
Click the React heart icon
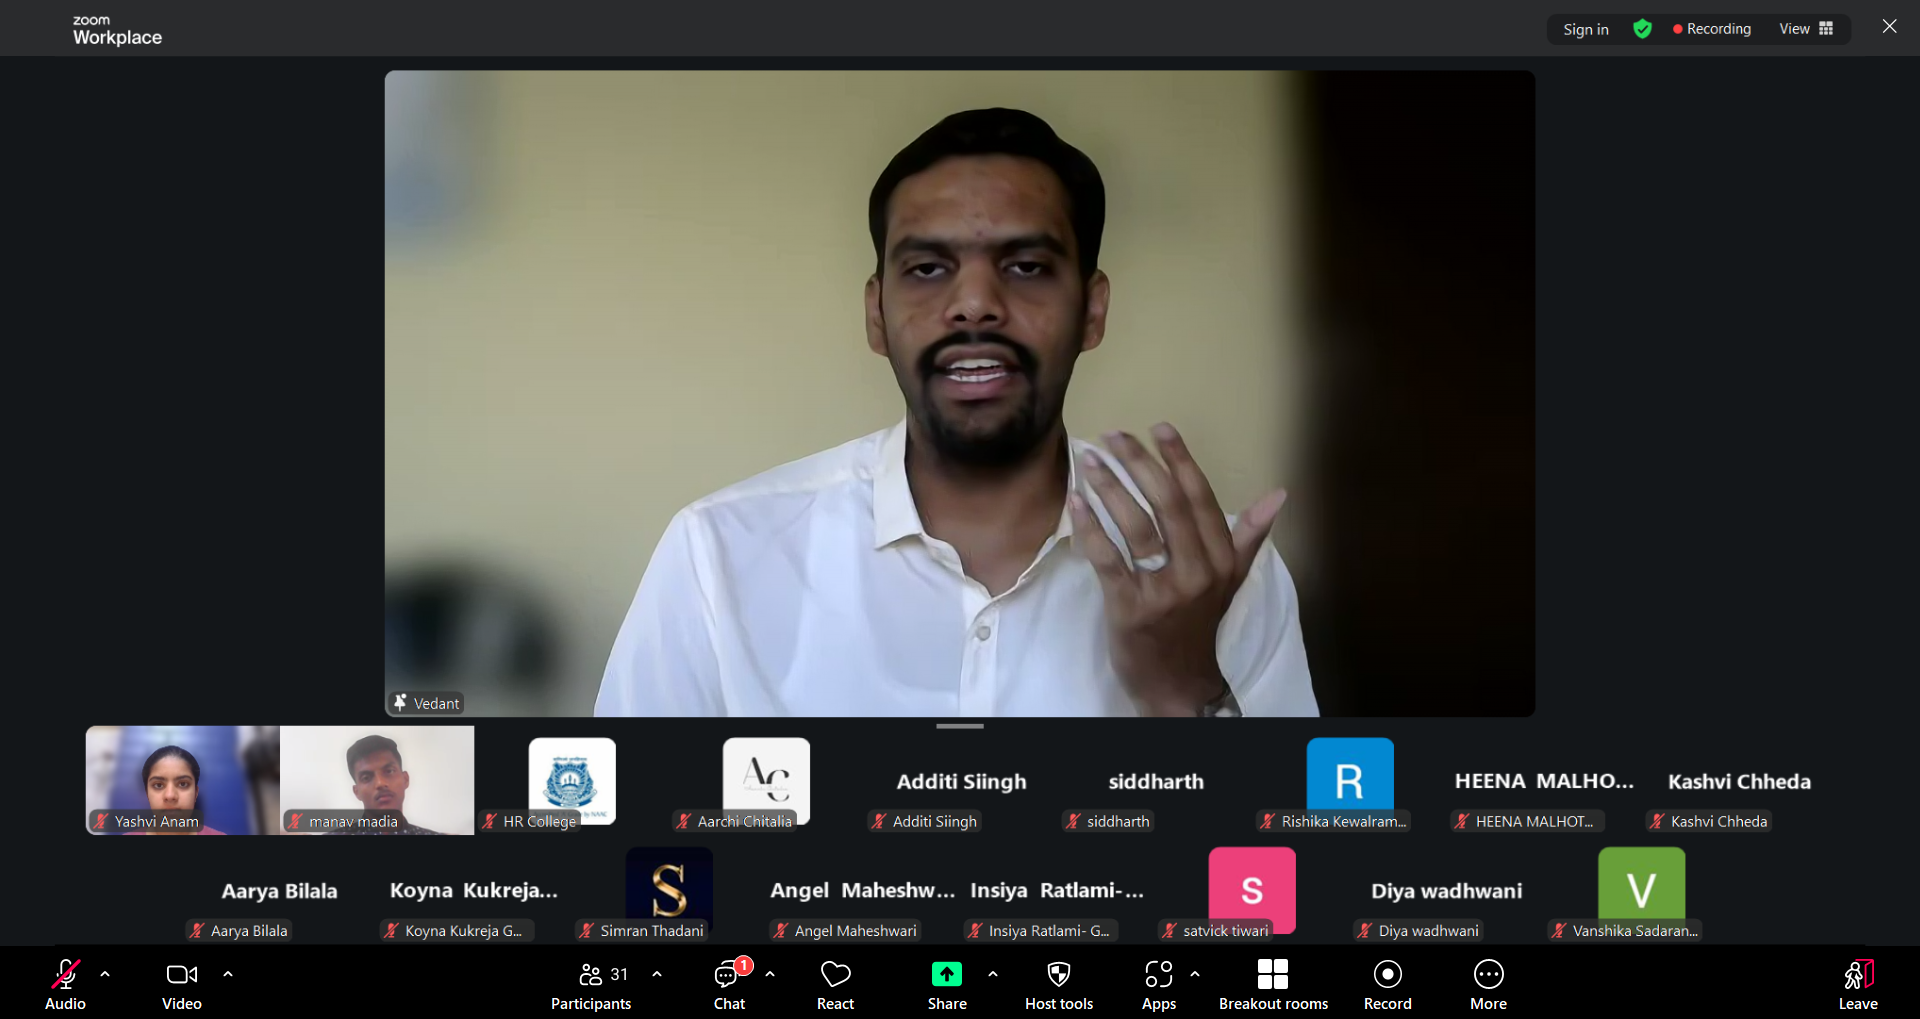pos(835,985)
